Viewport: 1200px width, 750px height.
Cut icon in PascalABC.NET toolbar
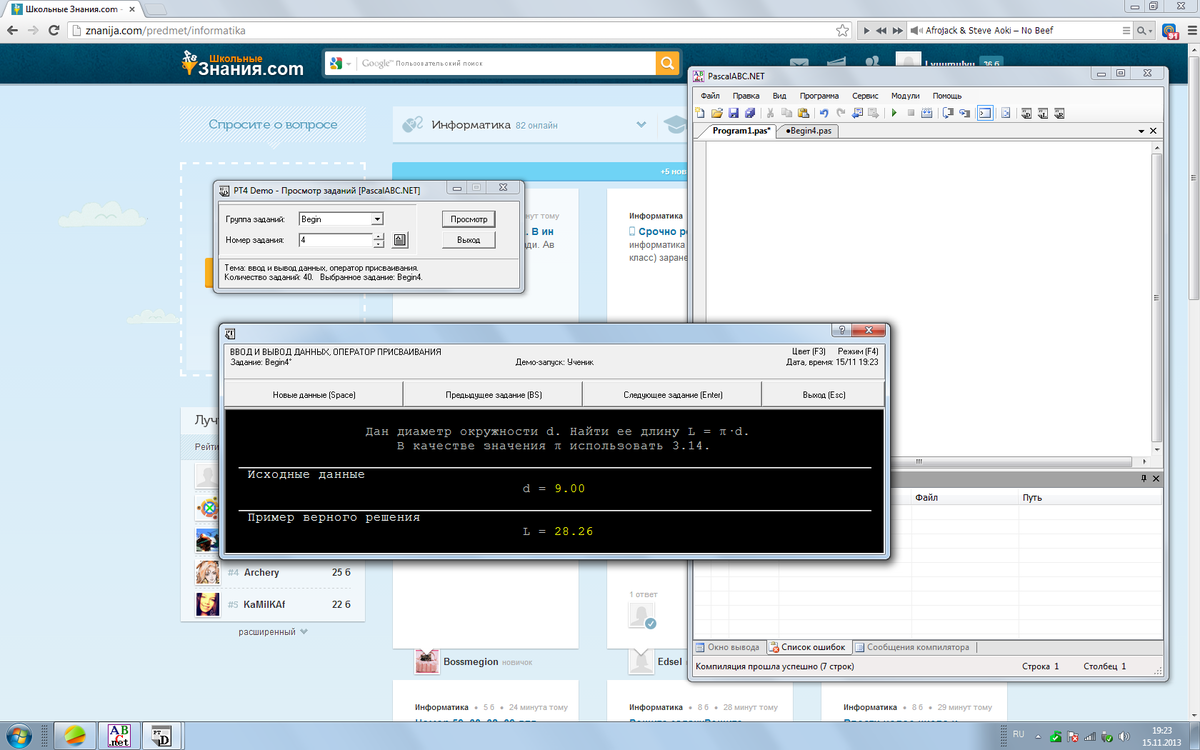point(770,113)
